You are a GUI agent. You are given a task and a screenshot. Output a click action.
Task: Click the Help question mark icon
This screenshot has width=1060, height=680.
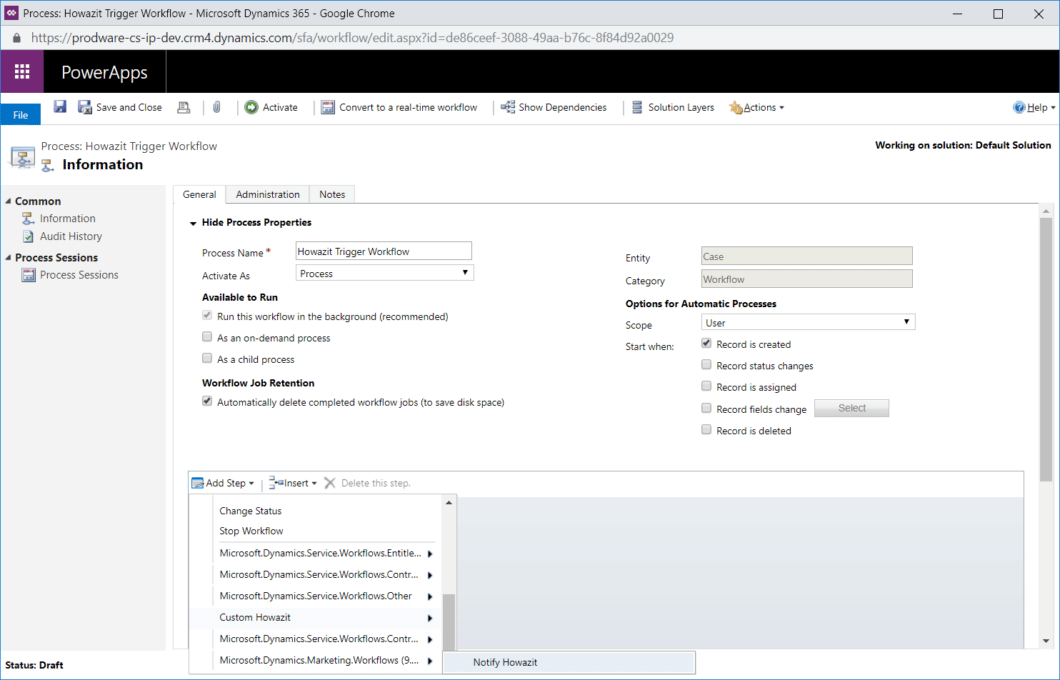coord(1019,107)
